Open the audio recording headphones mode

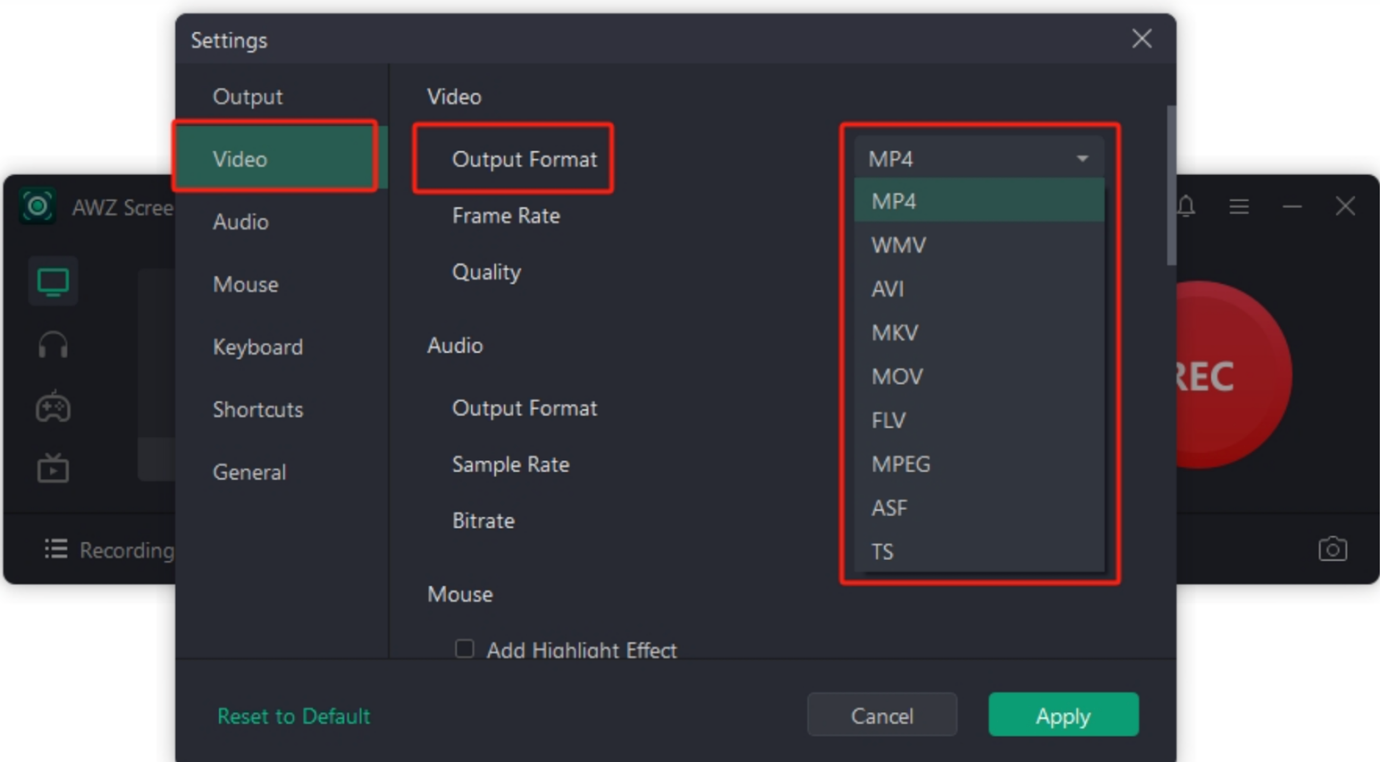[x=52, y=344]
